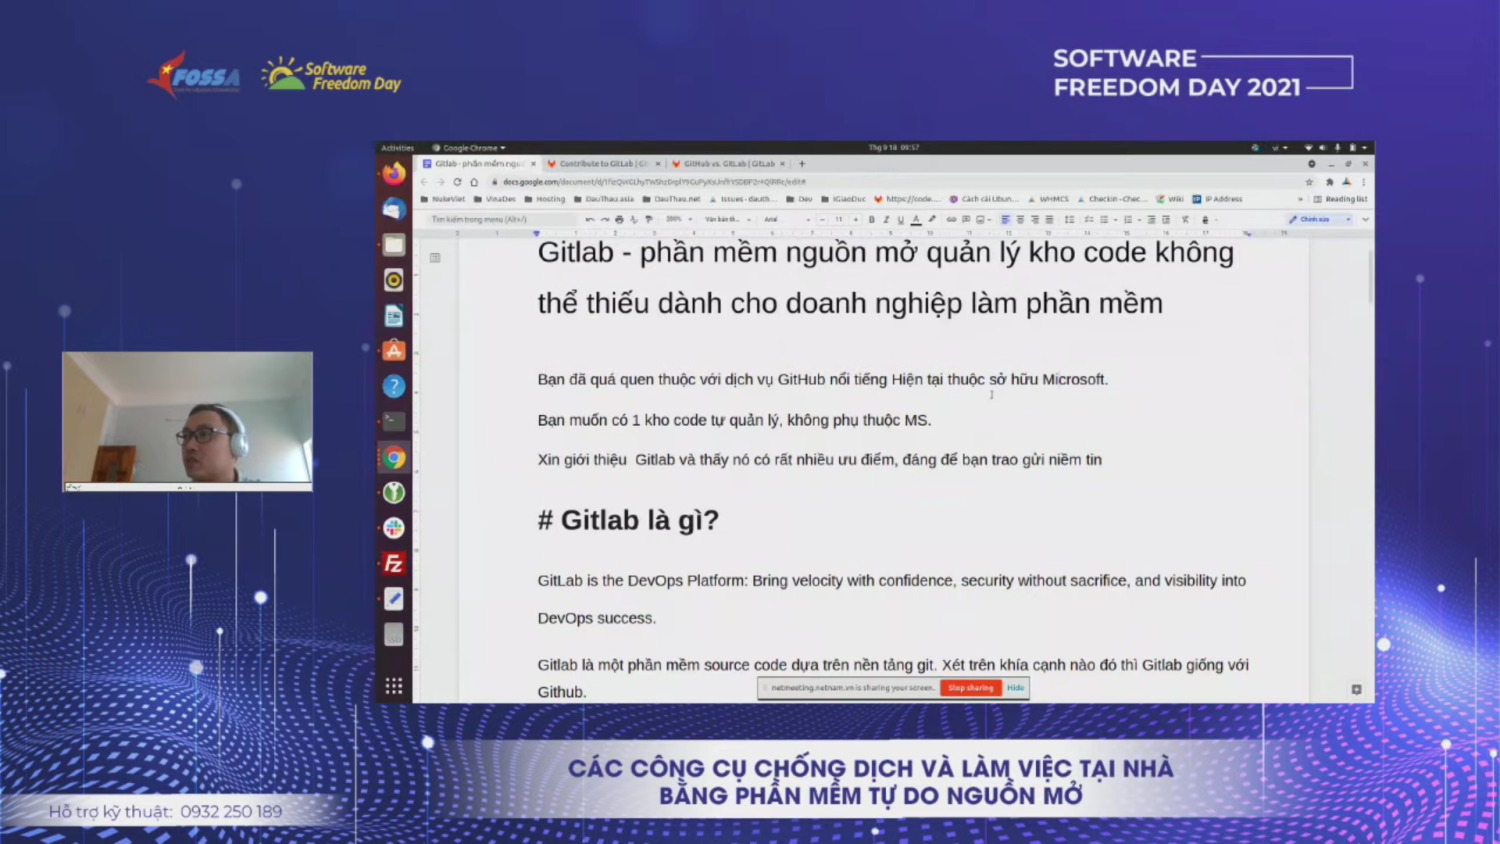The height and width of the screenshot is (844, 1500).
Task: Click the menu search box
Action: (x=500, y=219)
